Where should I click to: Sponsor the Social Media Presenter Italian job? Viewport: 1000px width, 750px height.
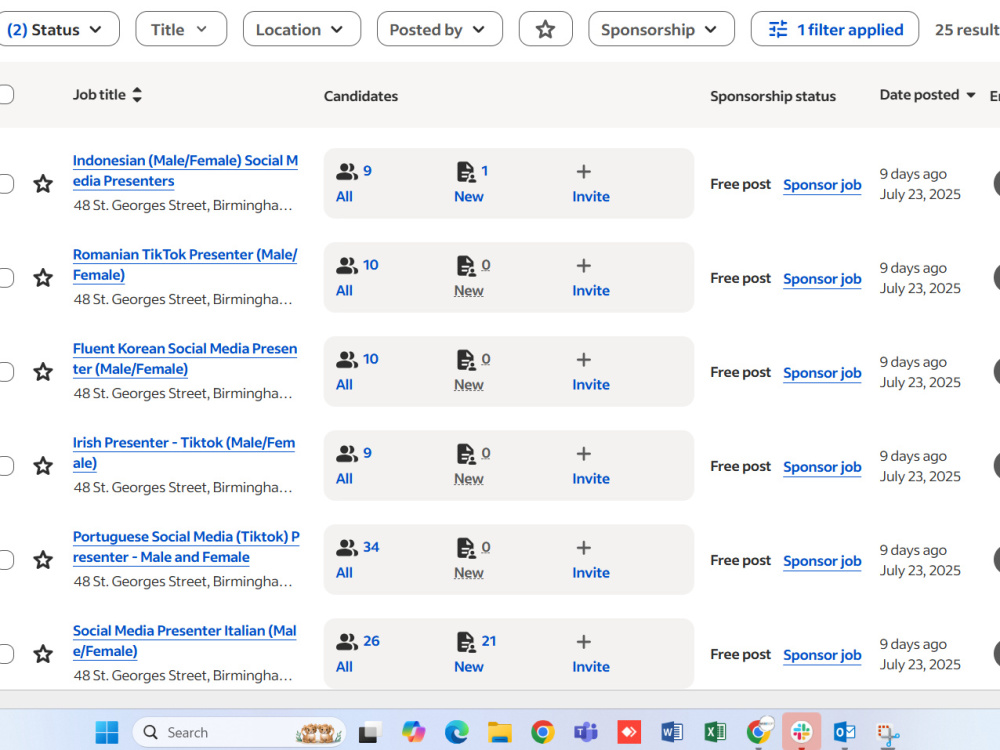click(x=822, y=655)
